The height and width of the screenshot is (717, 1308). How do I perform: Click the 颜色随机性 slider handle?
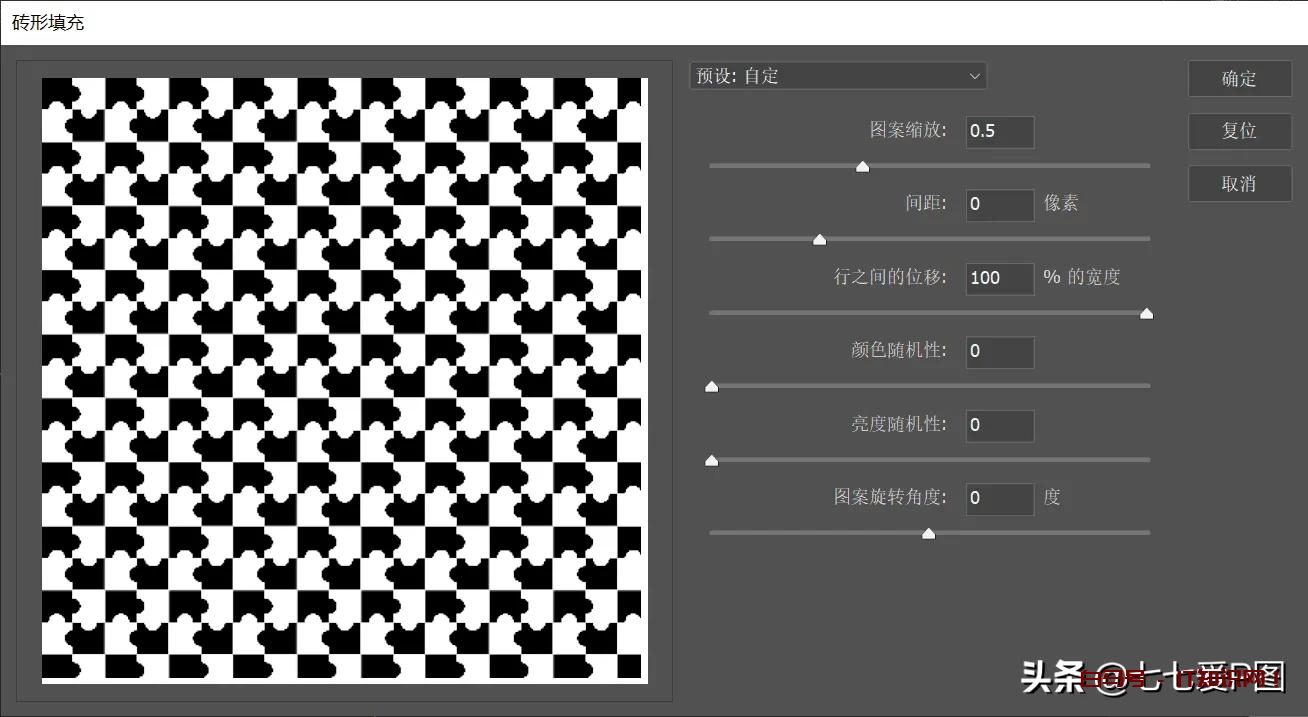click(x=712, y=387)
